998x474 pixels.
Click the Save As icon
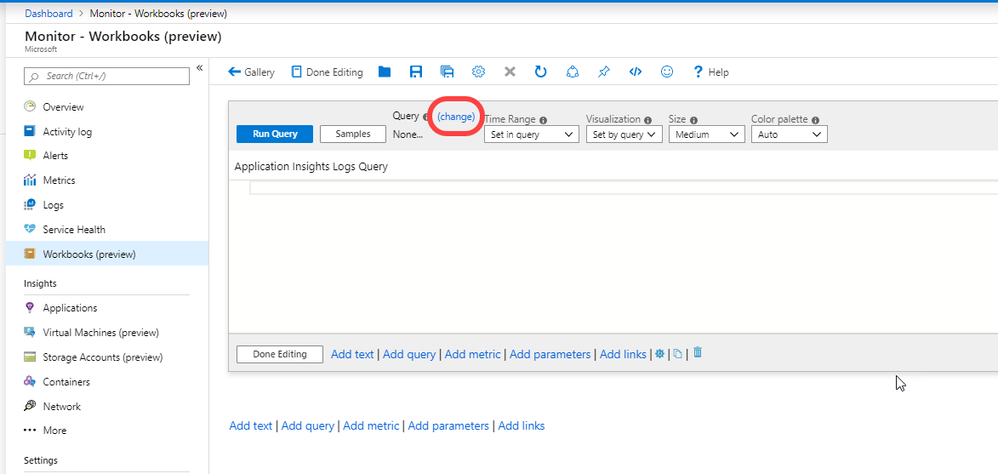447,72
